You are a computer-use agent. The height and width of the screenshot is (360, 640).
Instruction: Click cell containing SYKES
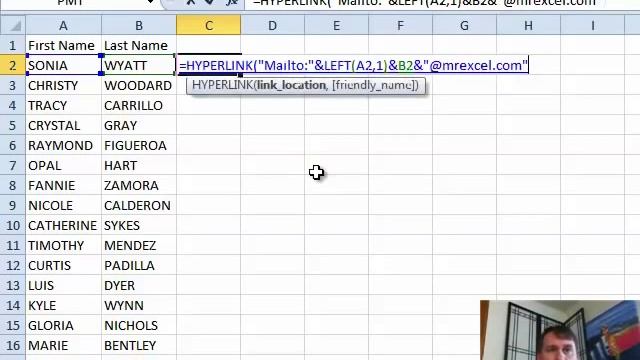point(139,225)
